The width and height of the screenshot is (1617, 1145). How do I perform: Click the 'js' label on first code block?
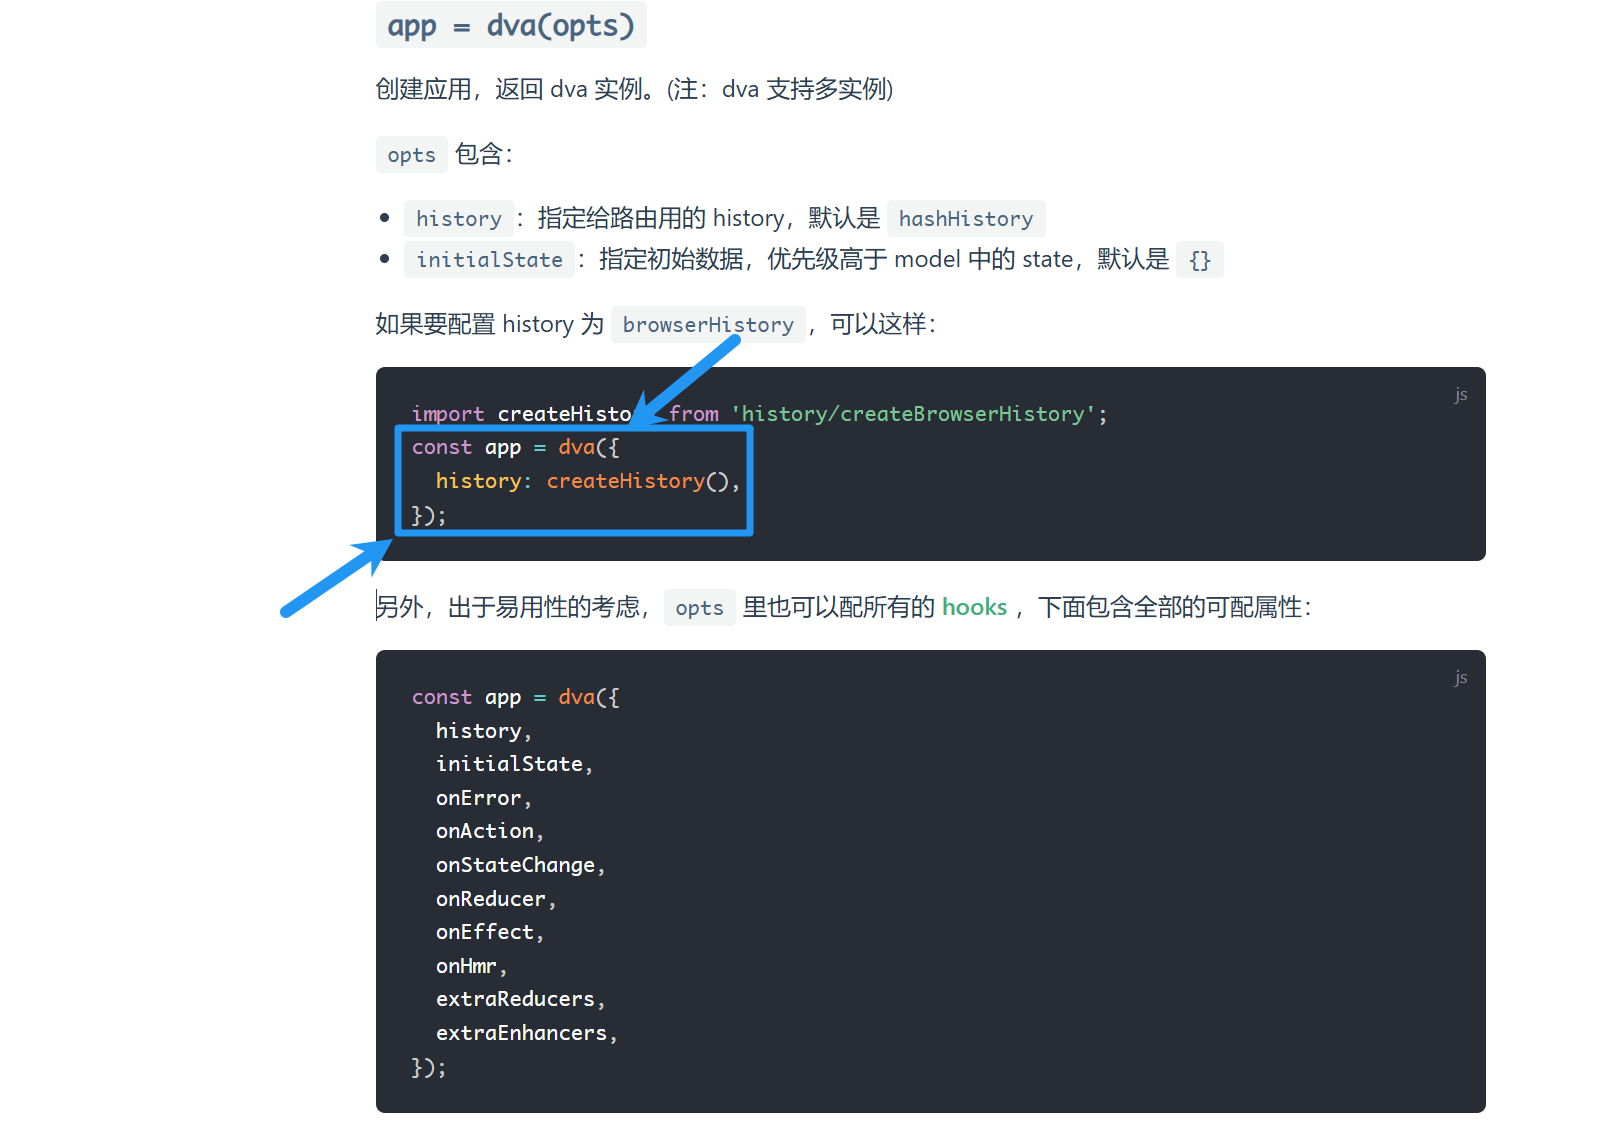tap(1461, 394)
